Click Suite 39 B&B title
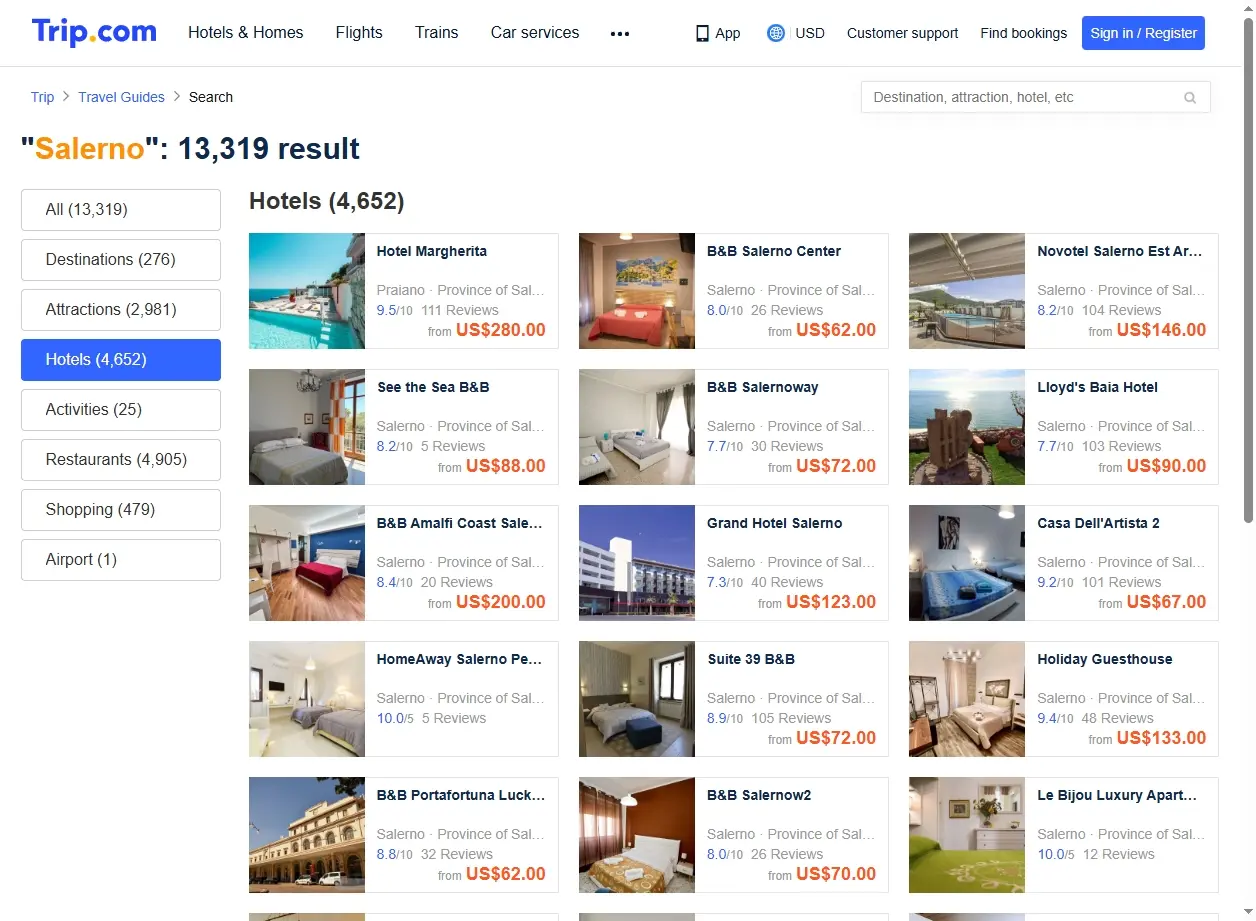1256x921 pixels. 751,659
